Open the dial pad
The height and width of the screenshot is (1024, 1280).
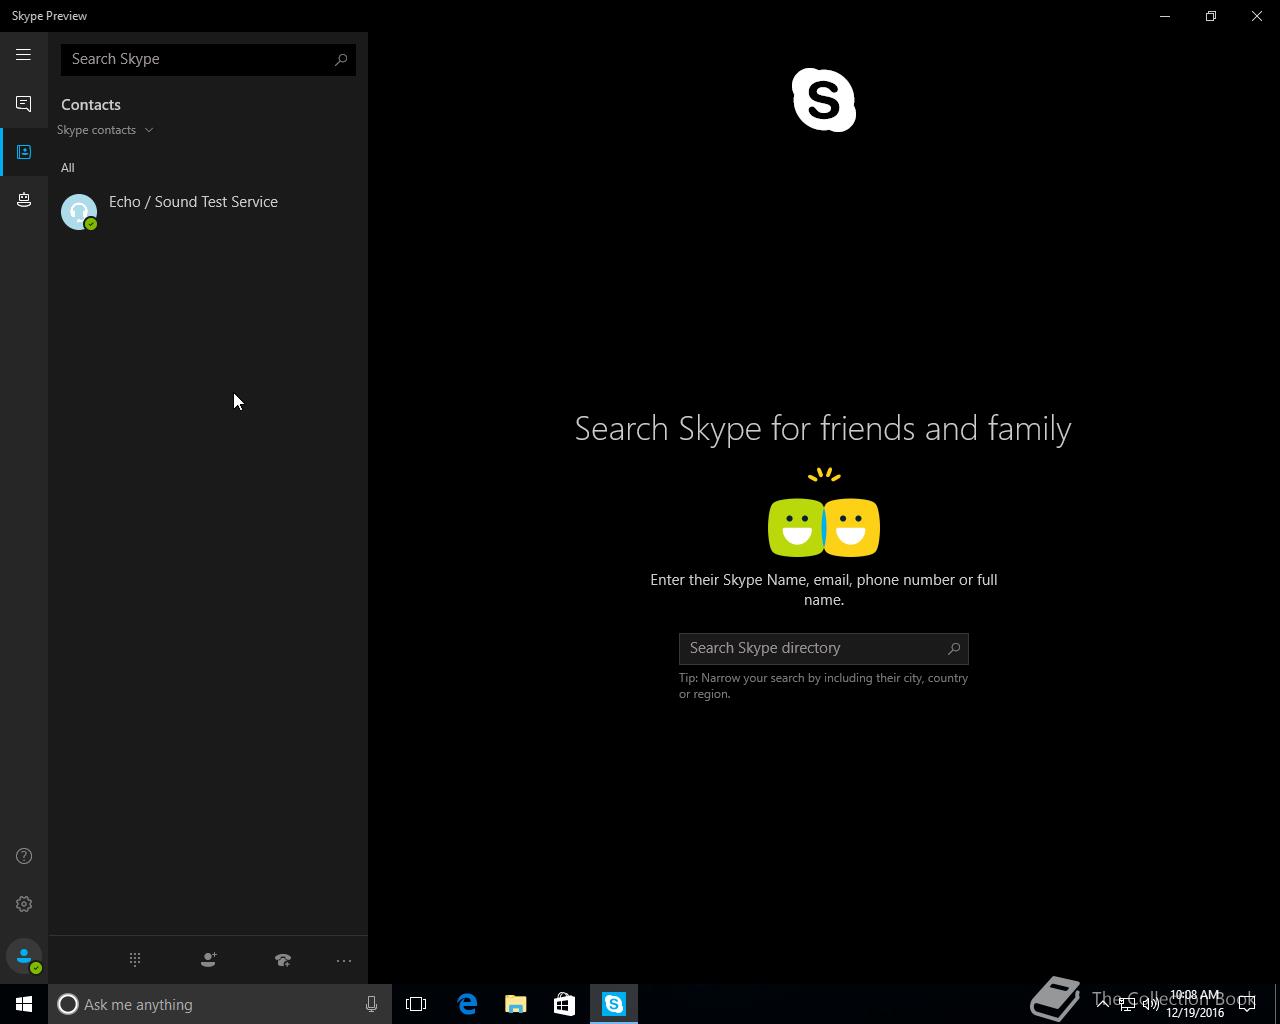pos(135,960)
